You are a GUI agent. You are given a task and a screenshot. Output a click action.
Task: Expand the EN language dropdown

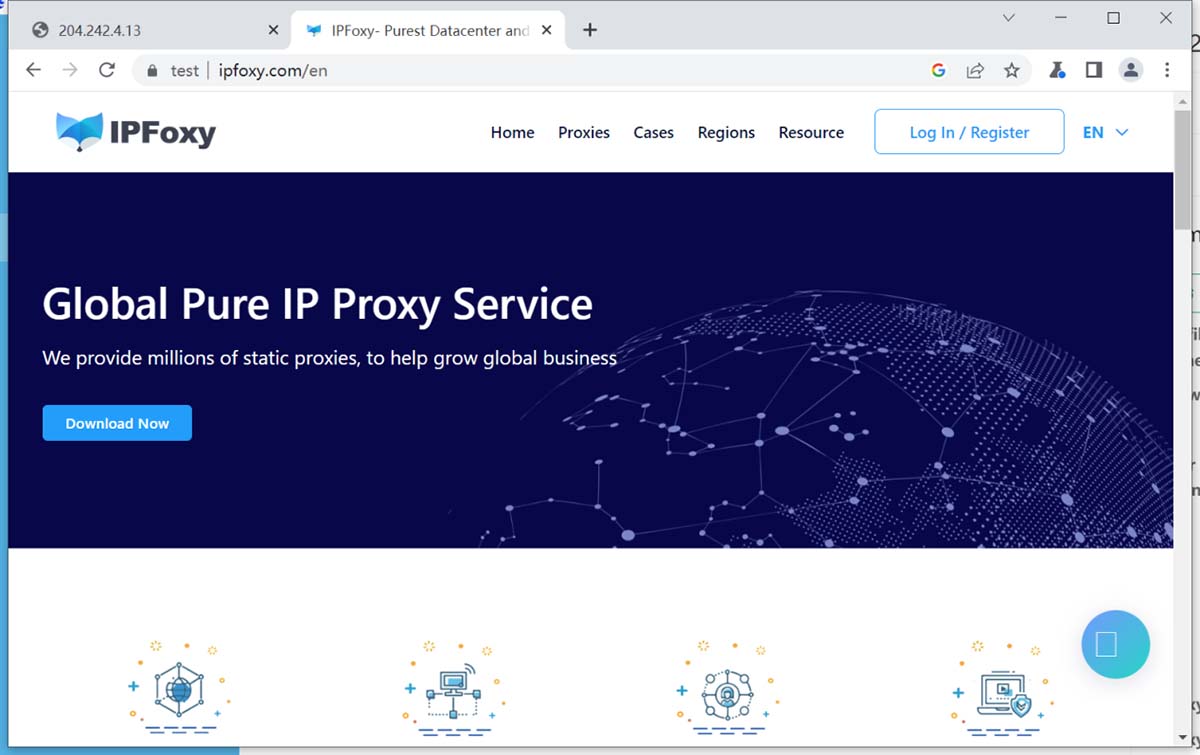point(1105,132)
